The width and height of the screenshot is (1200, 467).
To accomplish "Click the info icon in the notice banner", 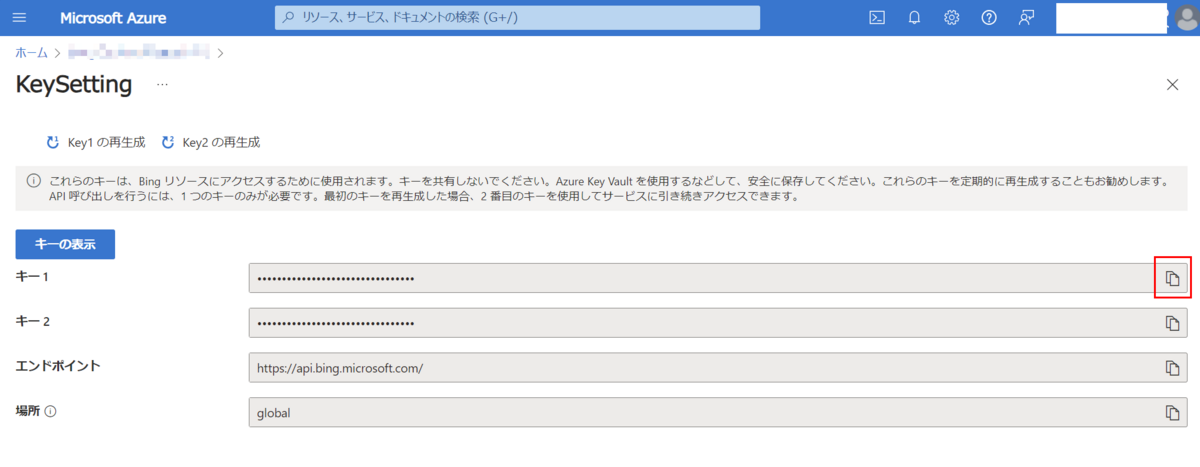I will pos(33,181).
